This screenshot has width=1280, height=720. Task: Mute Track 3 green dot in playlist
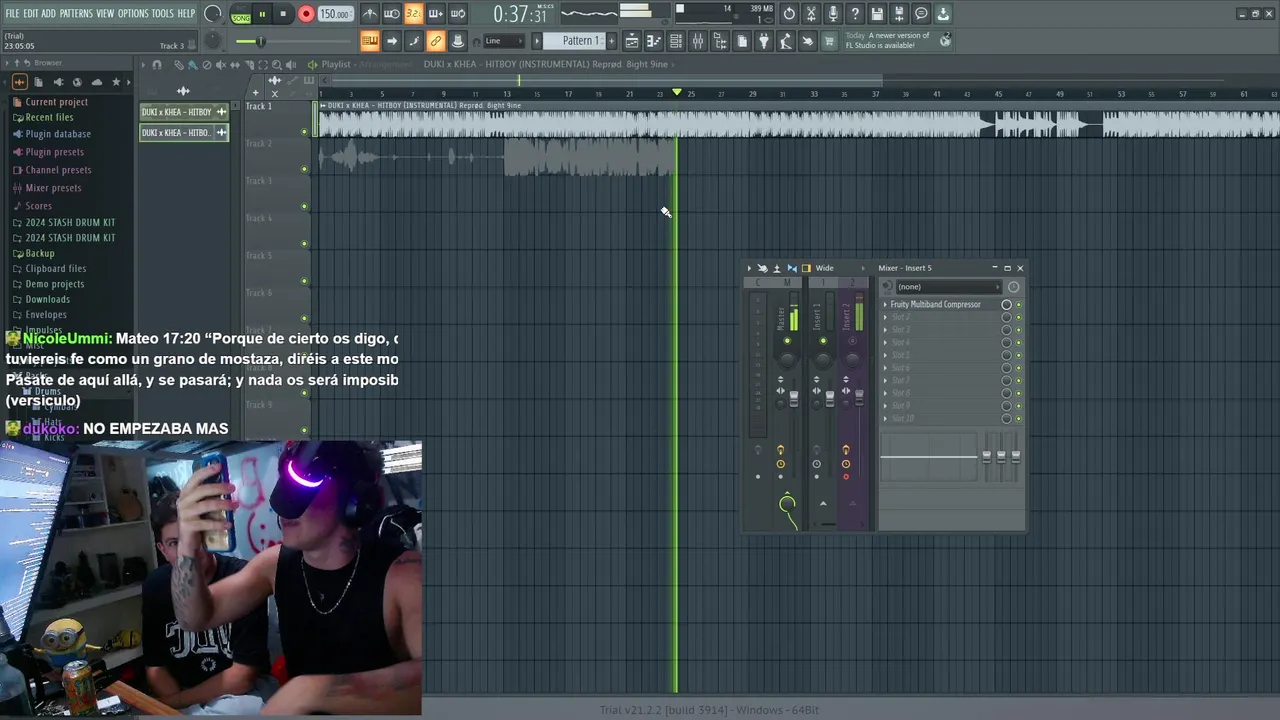304,207
